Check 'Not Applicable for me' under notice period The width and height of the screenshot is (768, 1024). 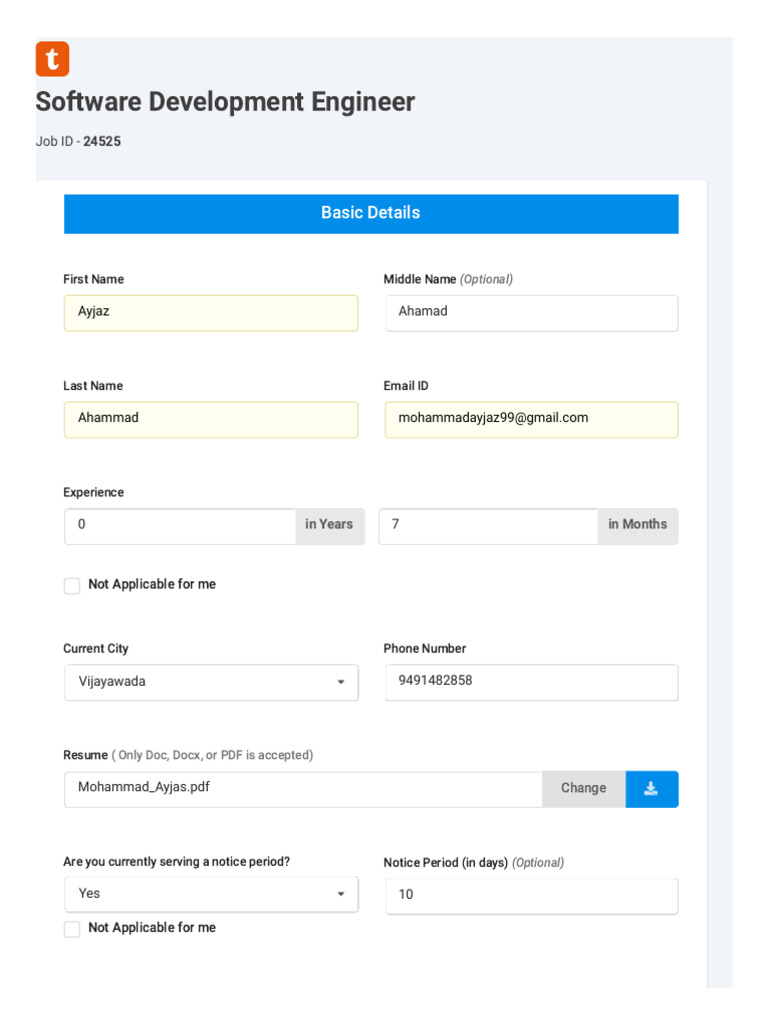[x=72, y=929]
